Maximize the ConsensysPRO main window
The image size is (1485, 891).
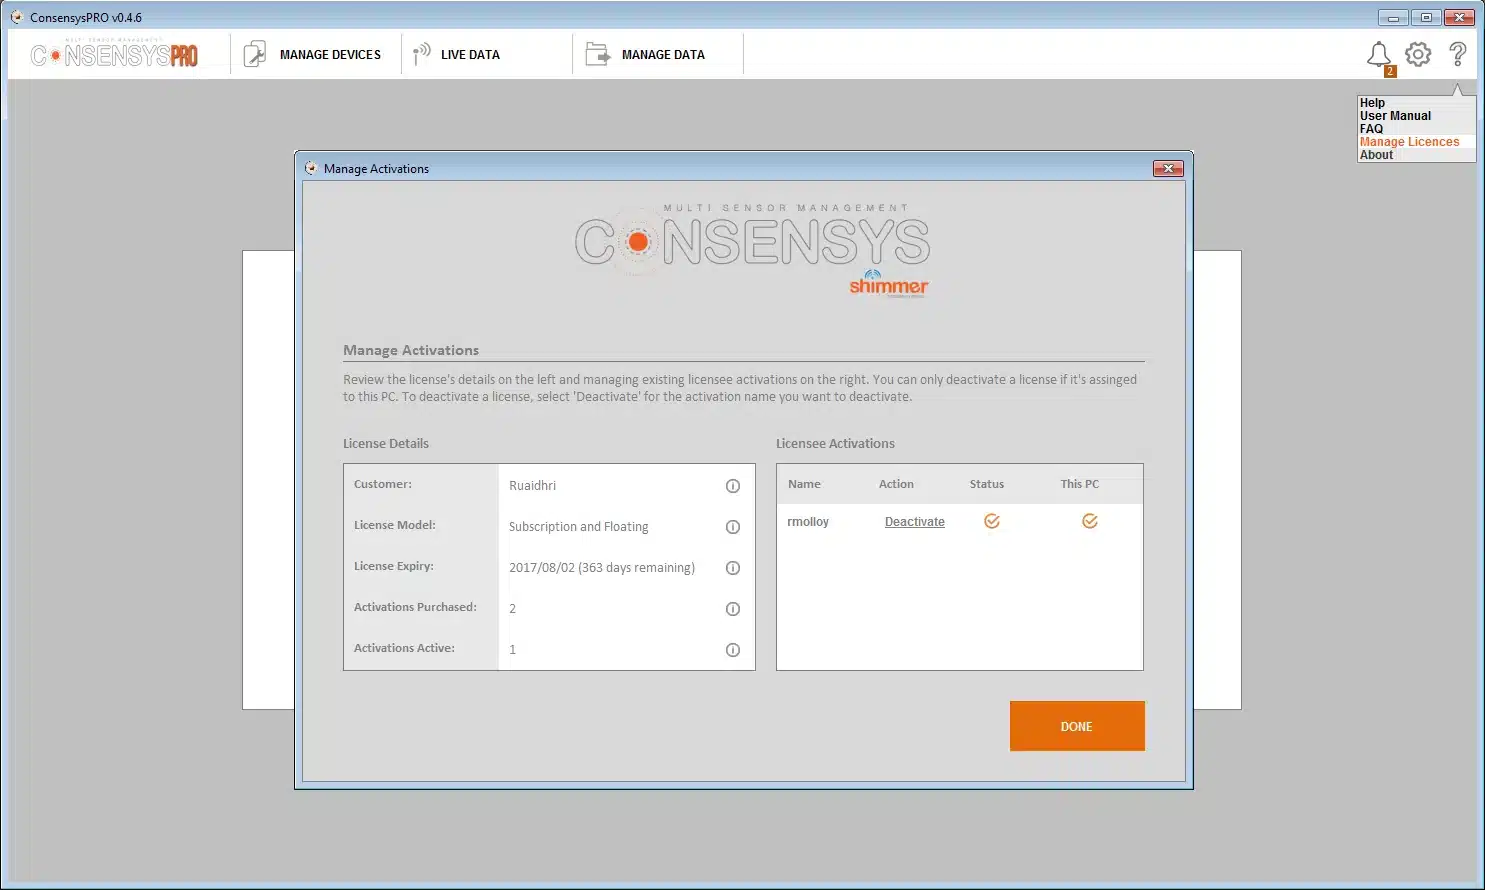1426,17
